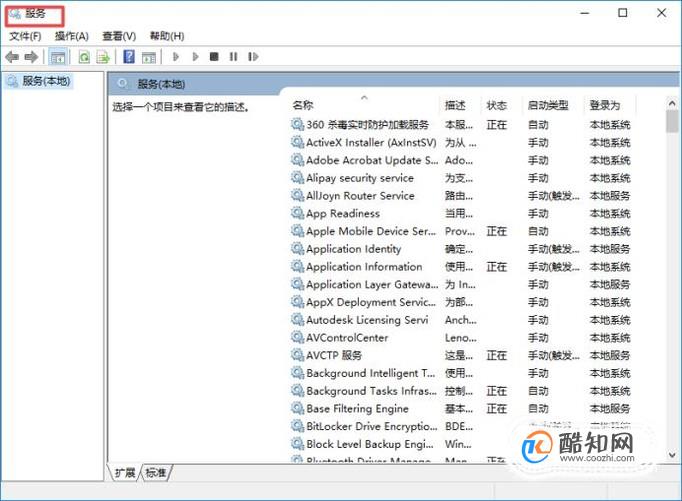682x501 pixels.
Task: Select the 360 杀毒实时防护加载服务 row
Action: click(x=461, y=125)
